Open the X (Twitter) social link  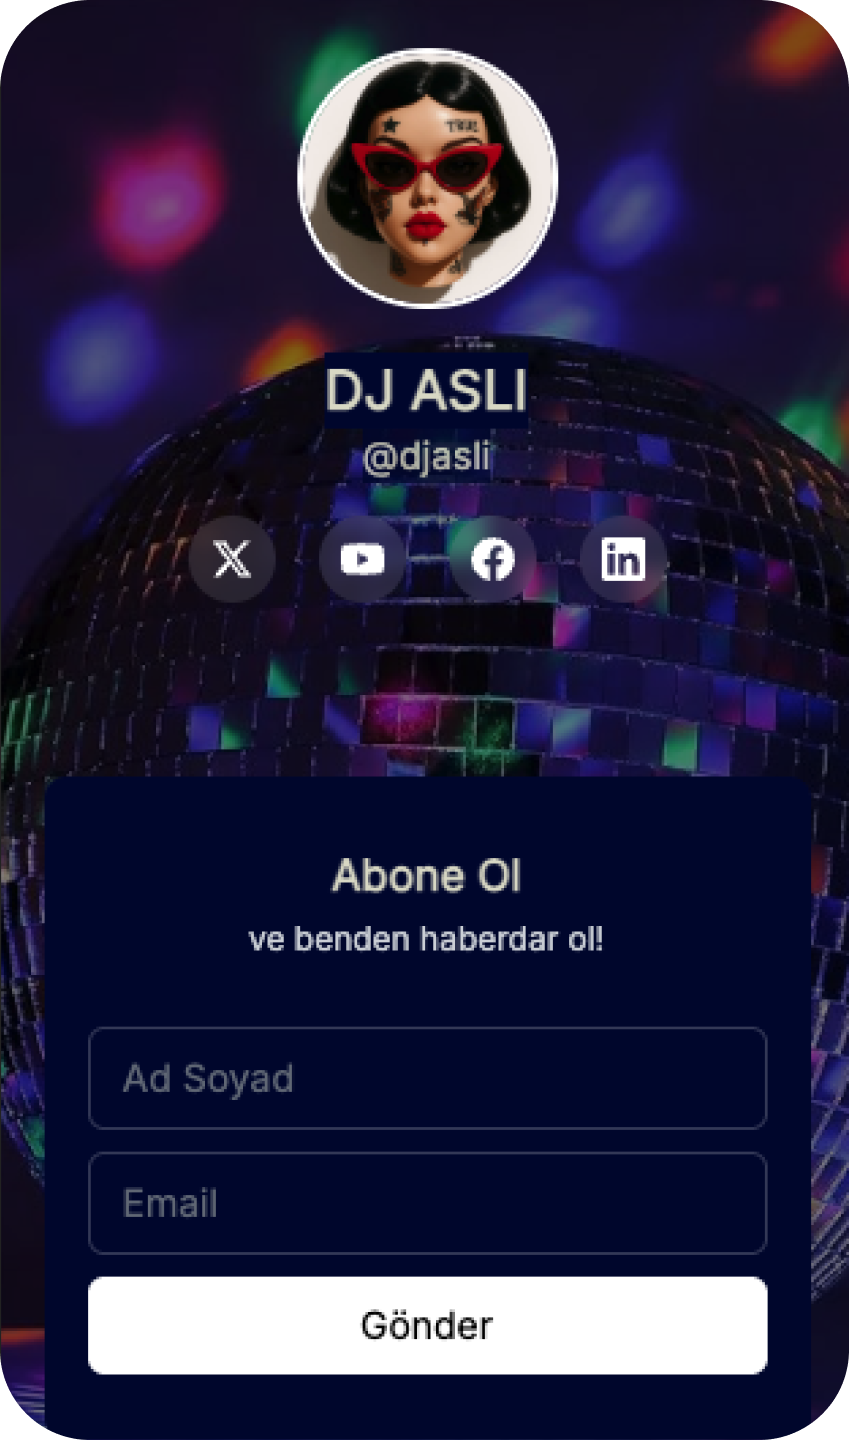232,559
